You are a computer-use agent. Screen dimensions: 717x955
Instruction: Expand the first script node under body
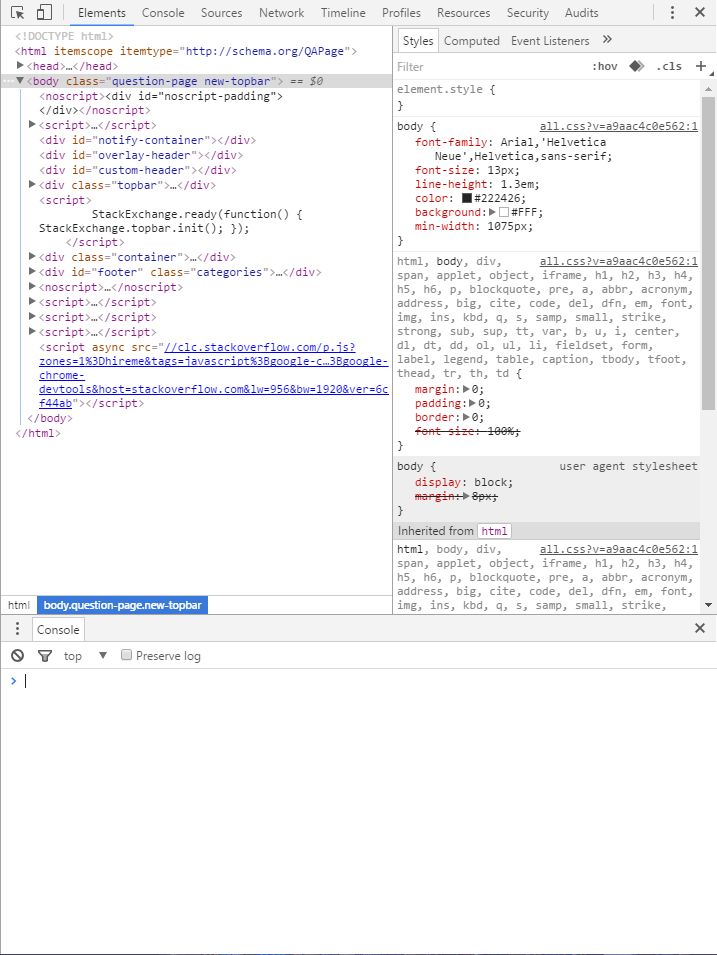click(32, 124)
